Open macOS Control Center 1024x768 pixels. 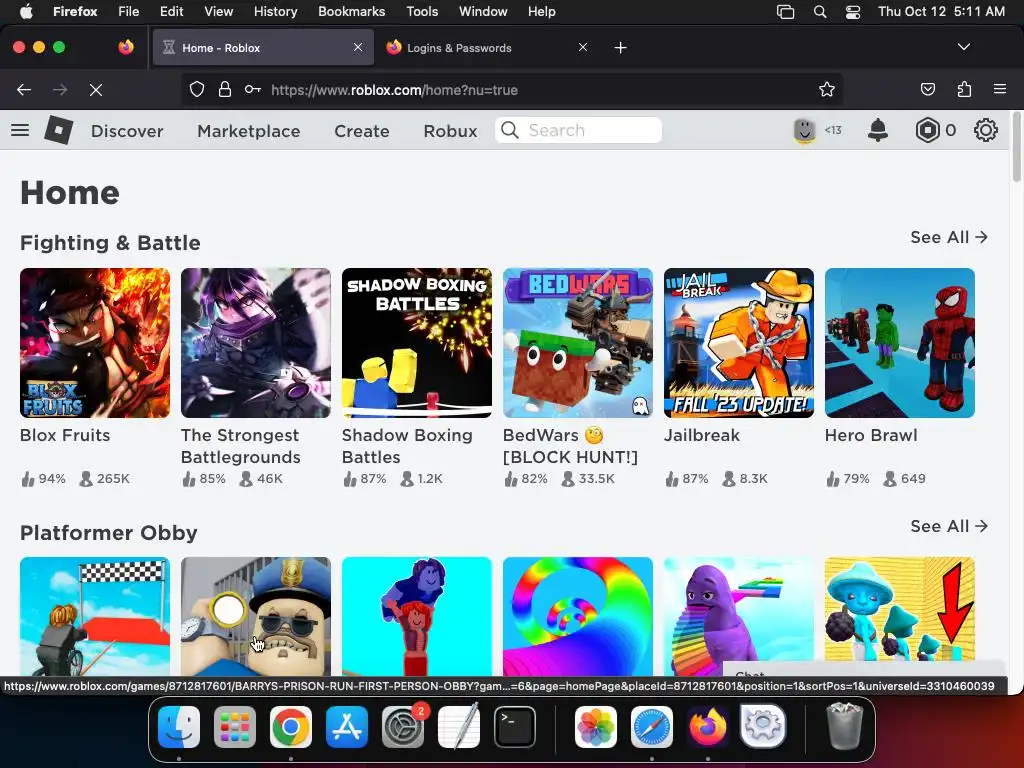click(853, 12)
